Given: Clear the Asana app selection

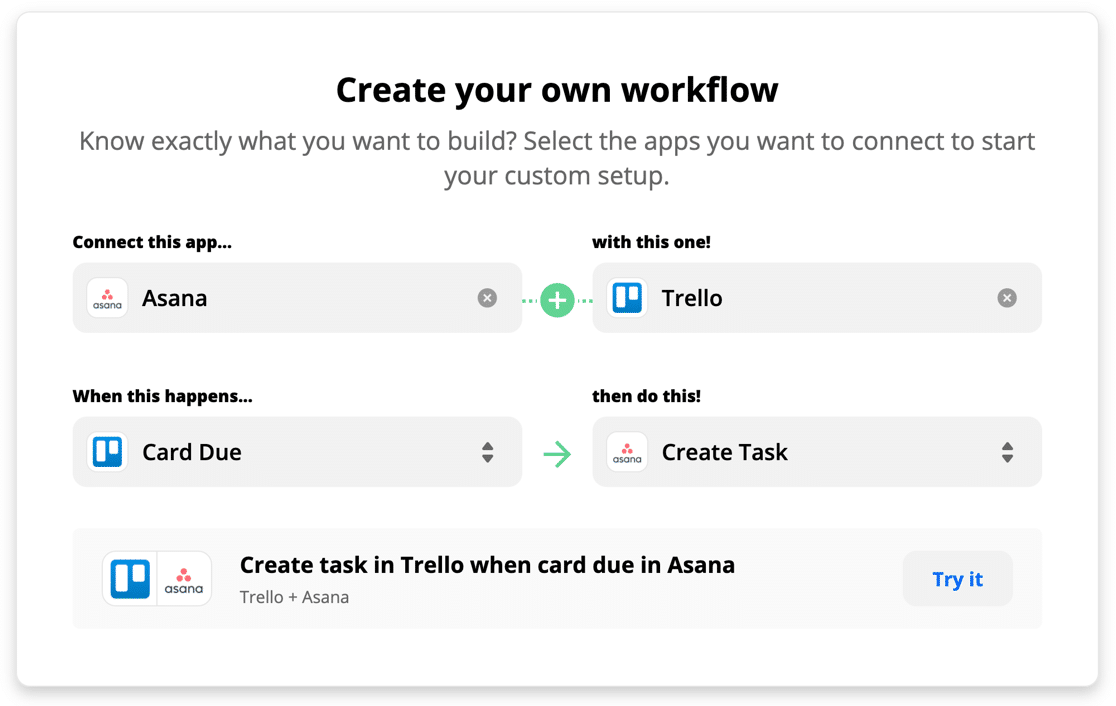Looking at the screenshot, I should click(x=487, y=298).
